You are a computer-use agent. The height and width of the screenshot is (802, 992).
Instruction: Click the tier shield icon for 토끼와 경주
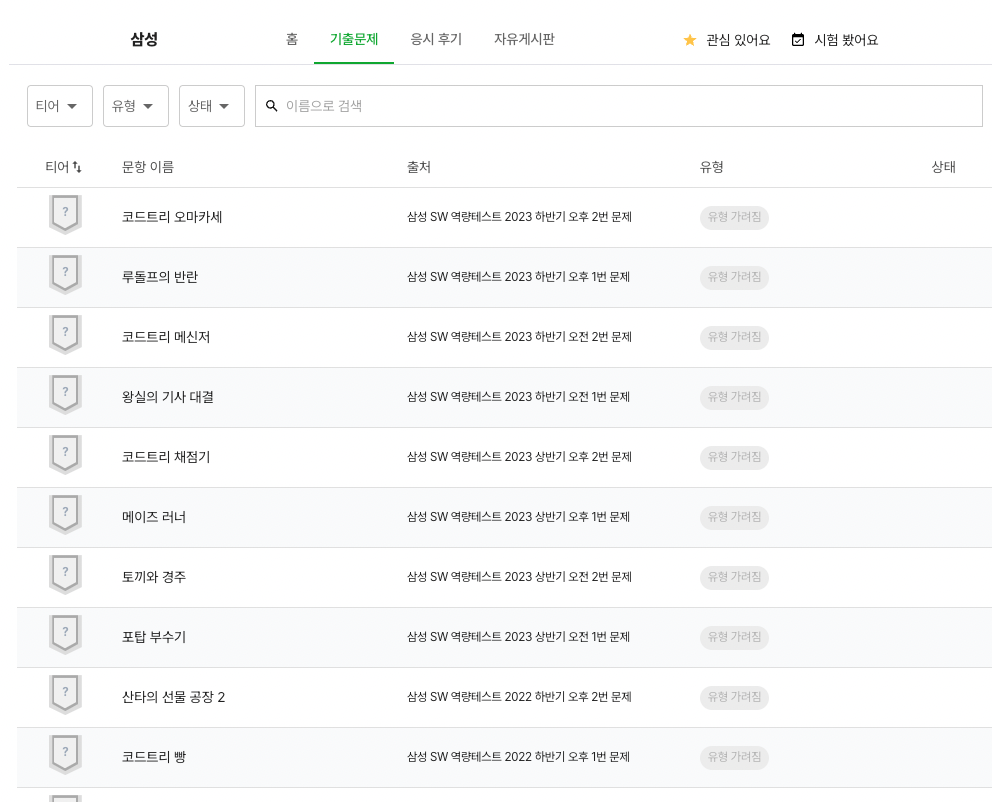coord(65,576)
